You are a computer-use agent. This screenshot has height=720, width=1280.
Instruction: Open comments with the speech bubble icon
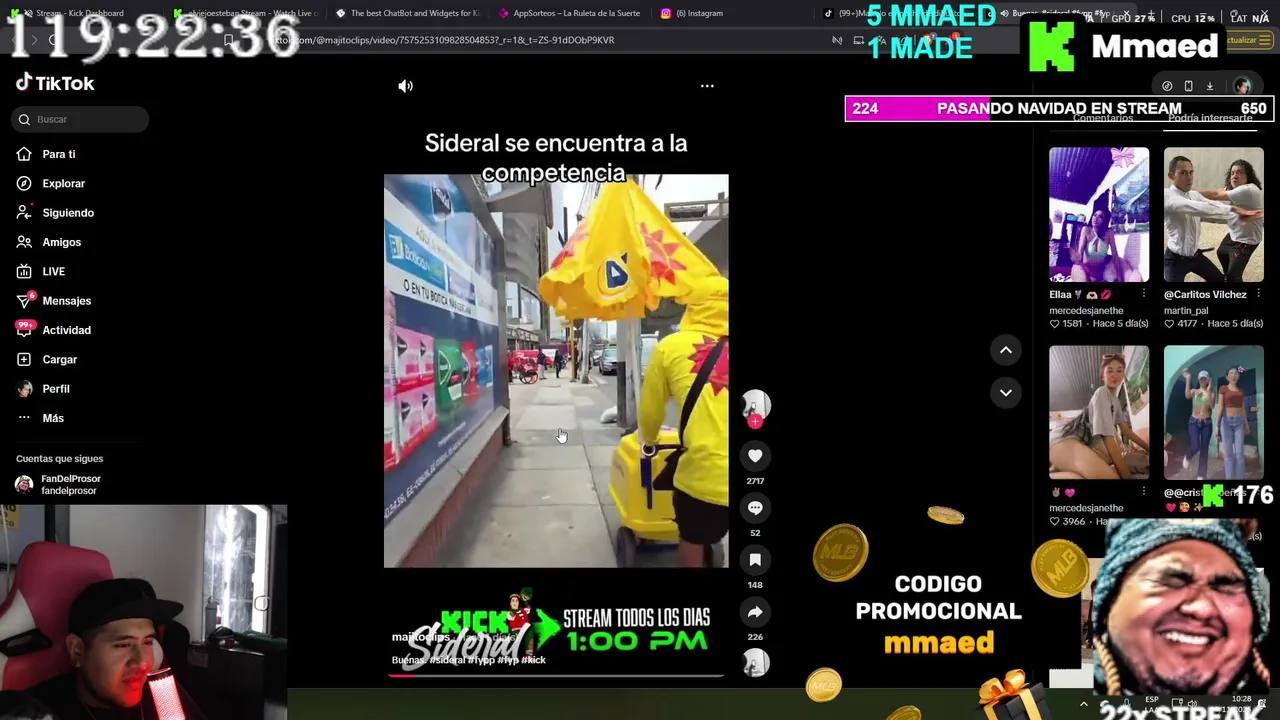(x=755, y=508)
